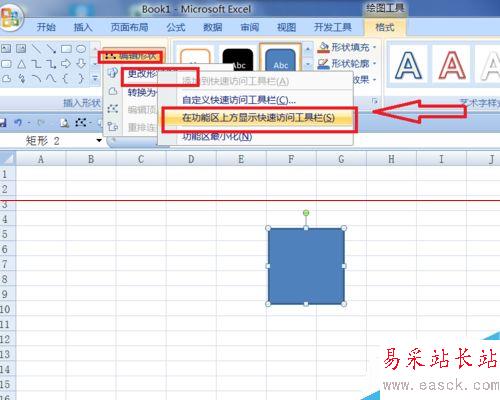This screenshot has height=400, width=500.
Task: Click the Shape Outline pen icon
Action: 323,63
